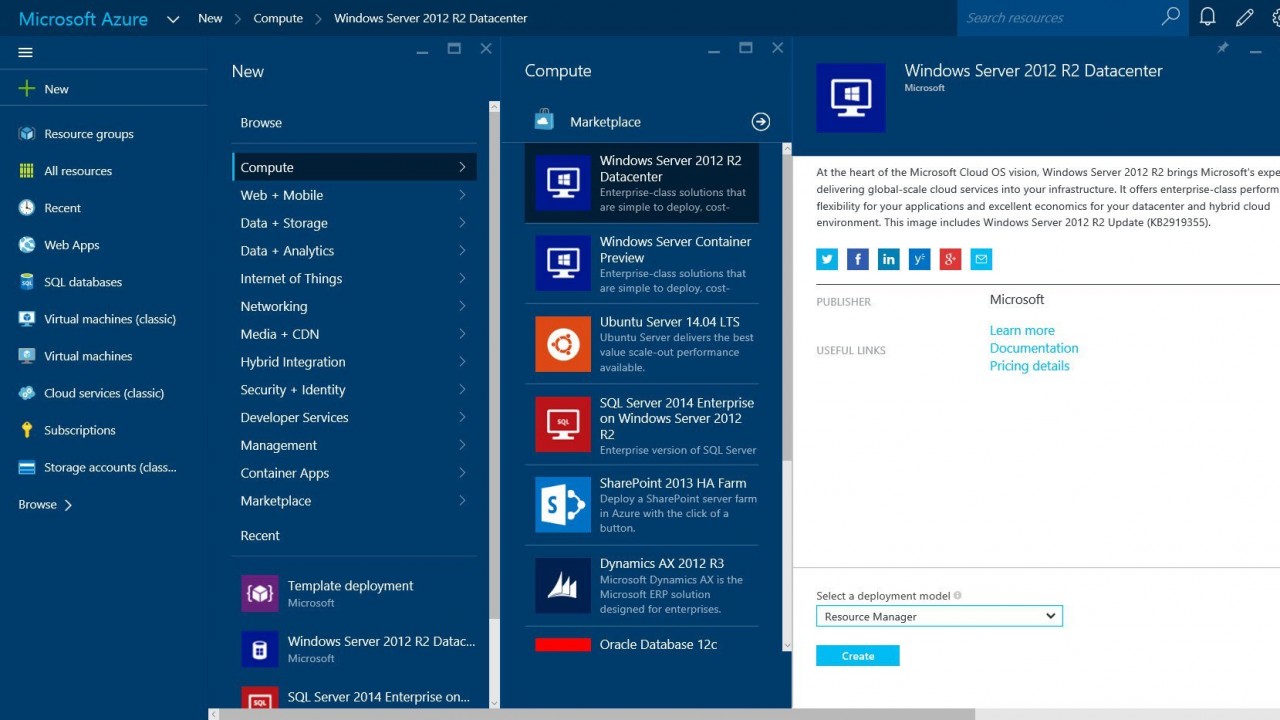
Task: Open the settings gear icon
Action: coord(1275,17)
